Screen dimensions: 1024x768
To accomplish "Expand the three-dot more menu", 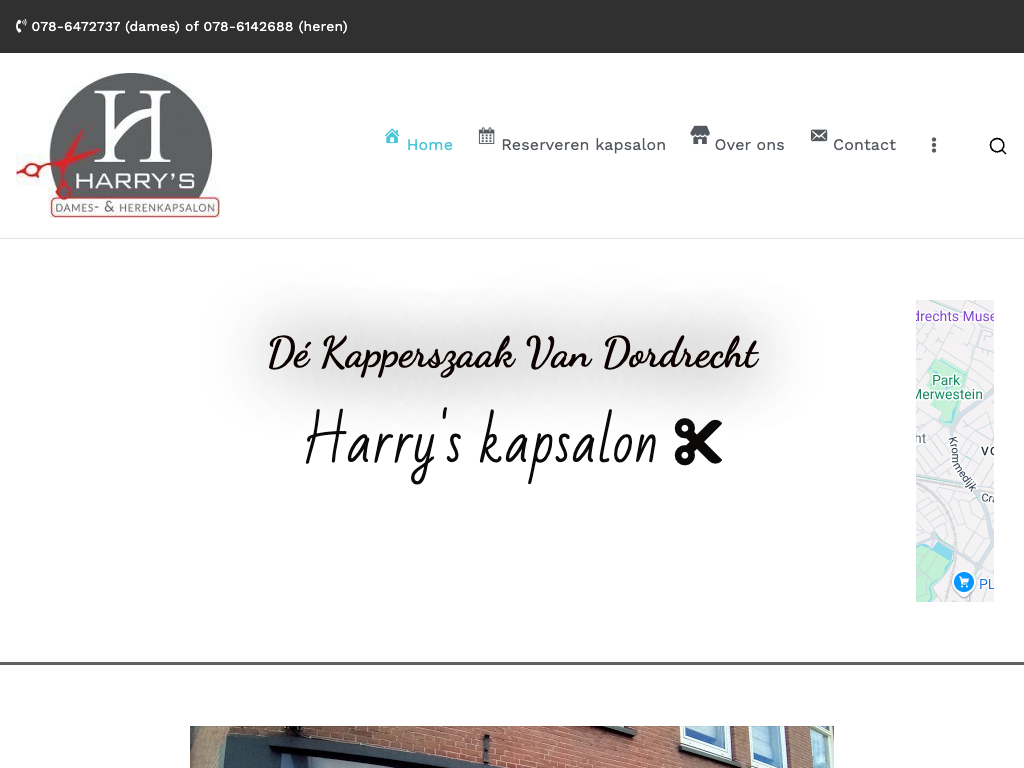I will click(933, 145).
